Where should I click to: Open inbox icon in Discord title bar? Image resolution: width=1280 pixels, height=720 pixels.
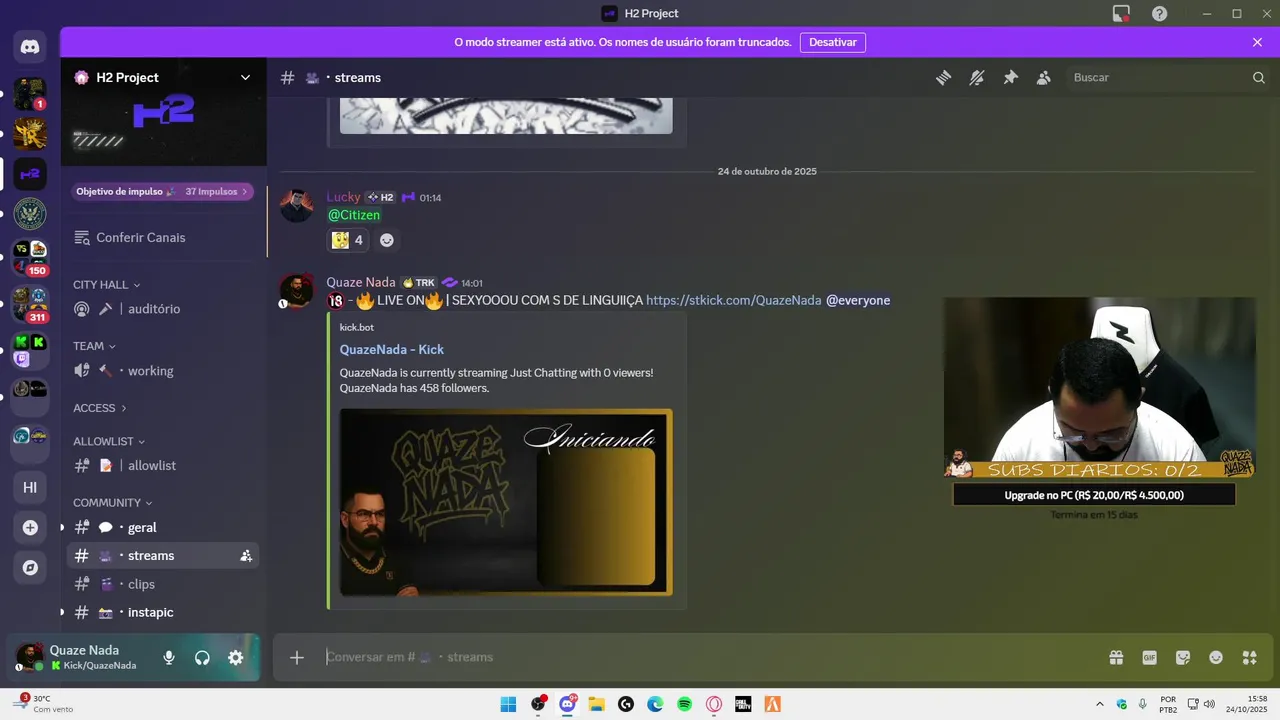pos(1121,13)
